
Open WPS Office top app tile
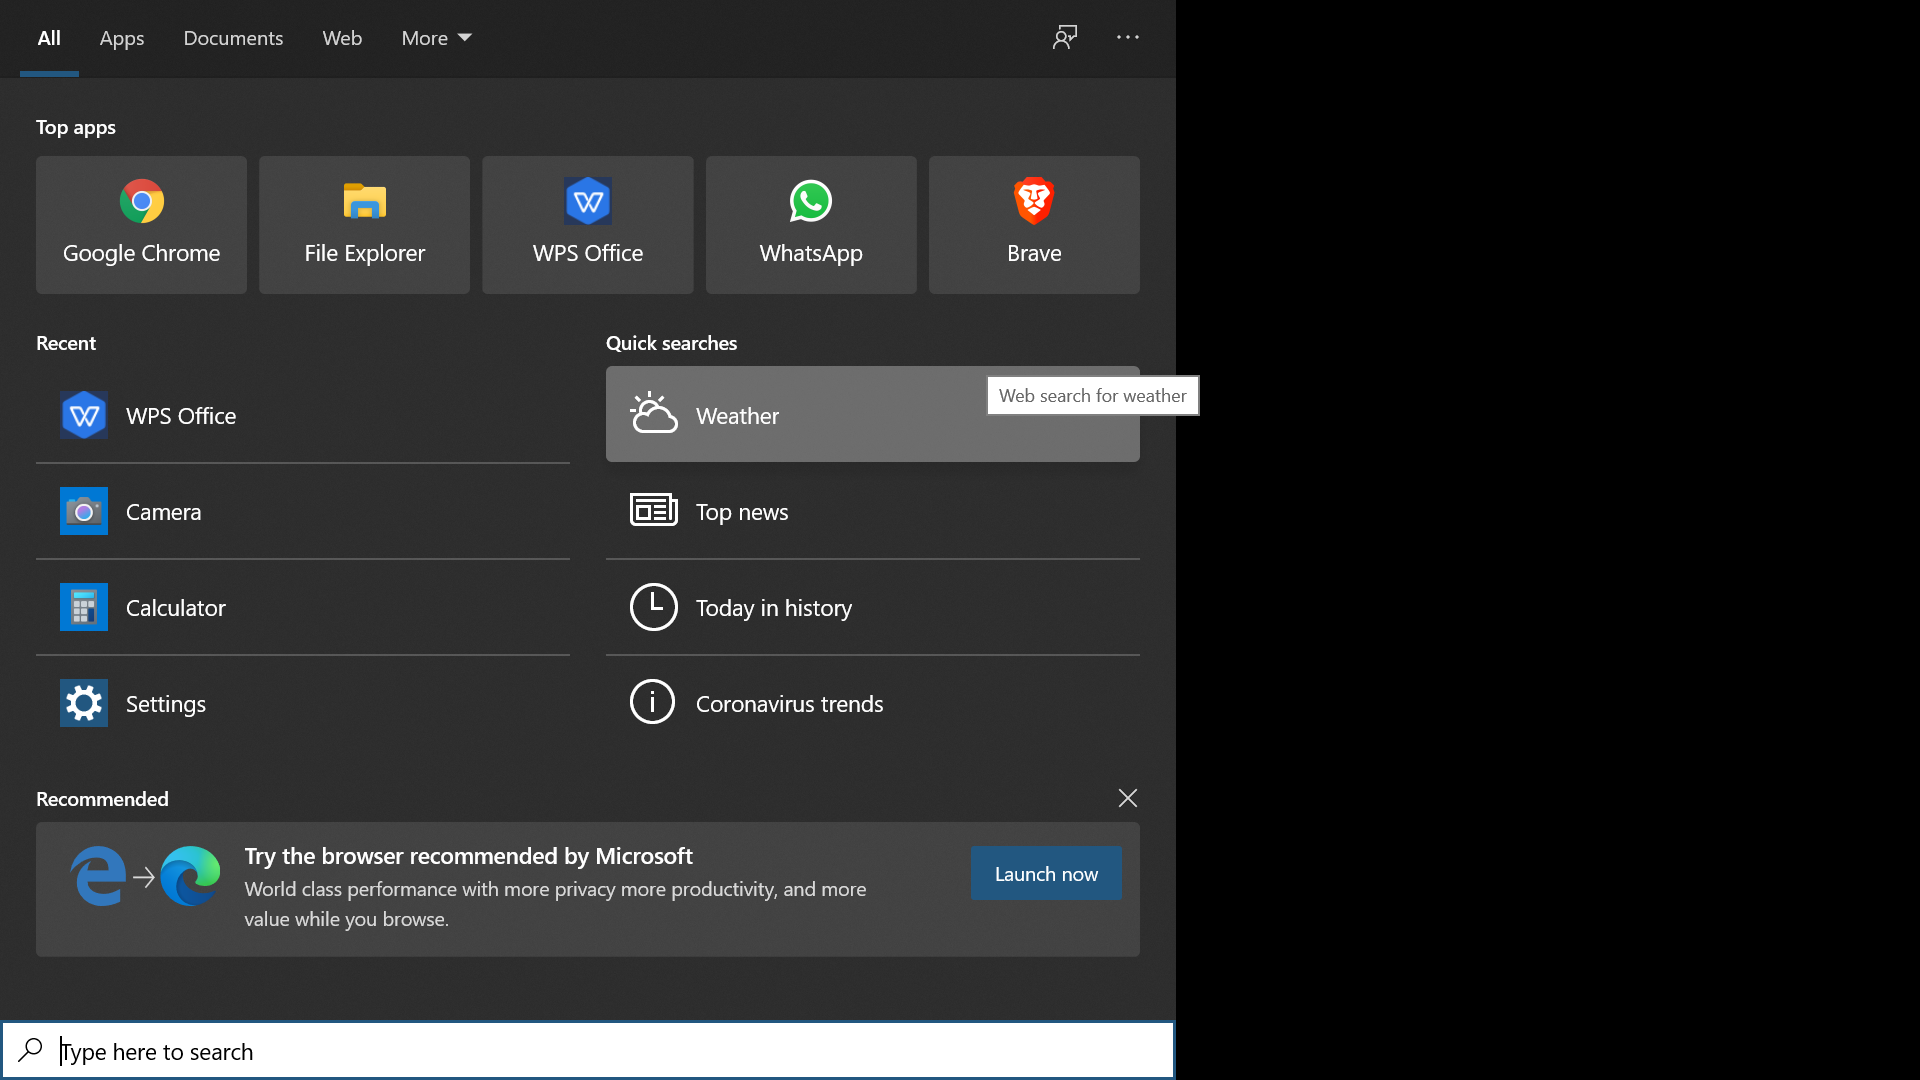[587, 224]
